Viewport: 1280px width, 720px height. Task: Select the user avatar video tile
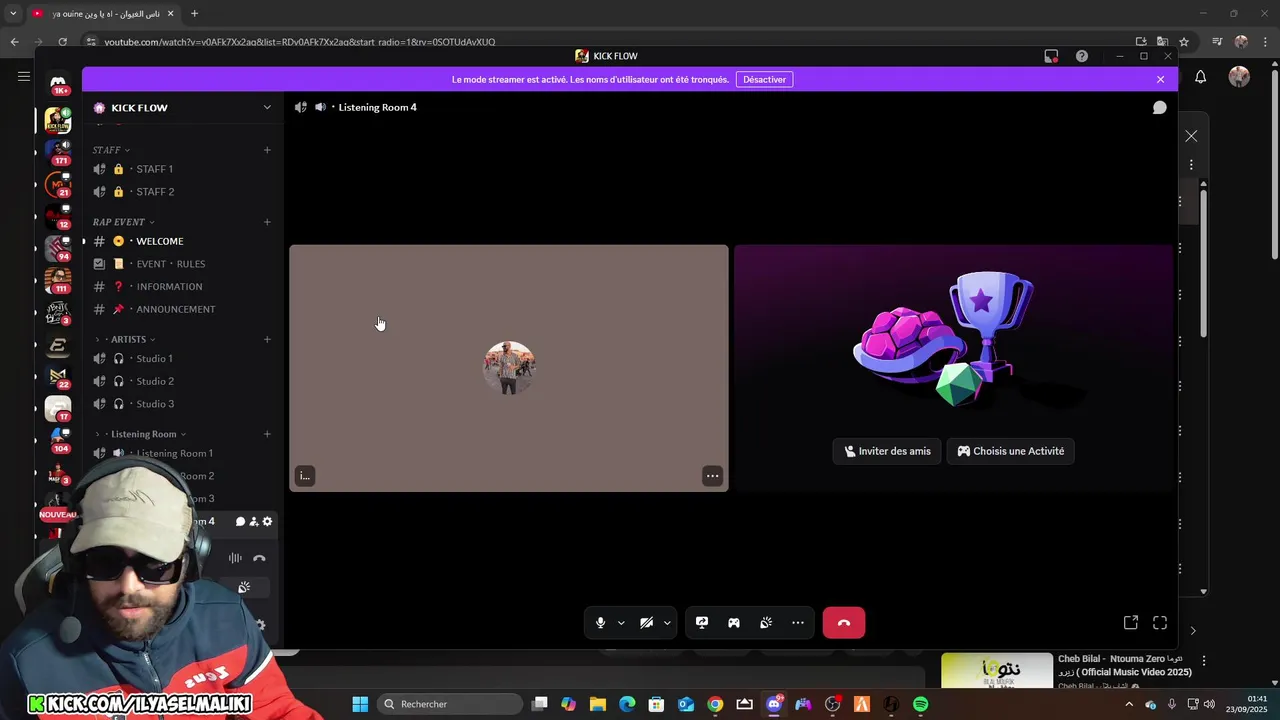(x=509, y=367)
